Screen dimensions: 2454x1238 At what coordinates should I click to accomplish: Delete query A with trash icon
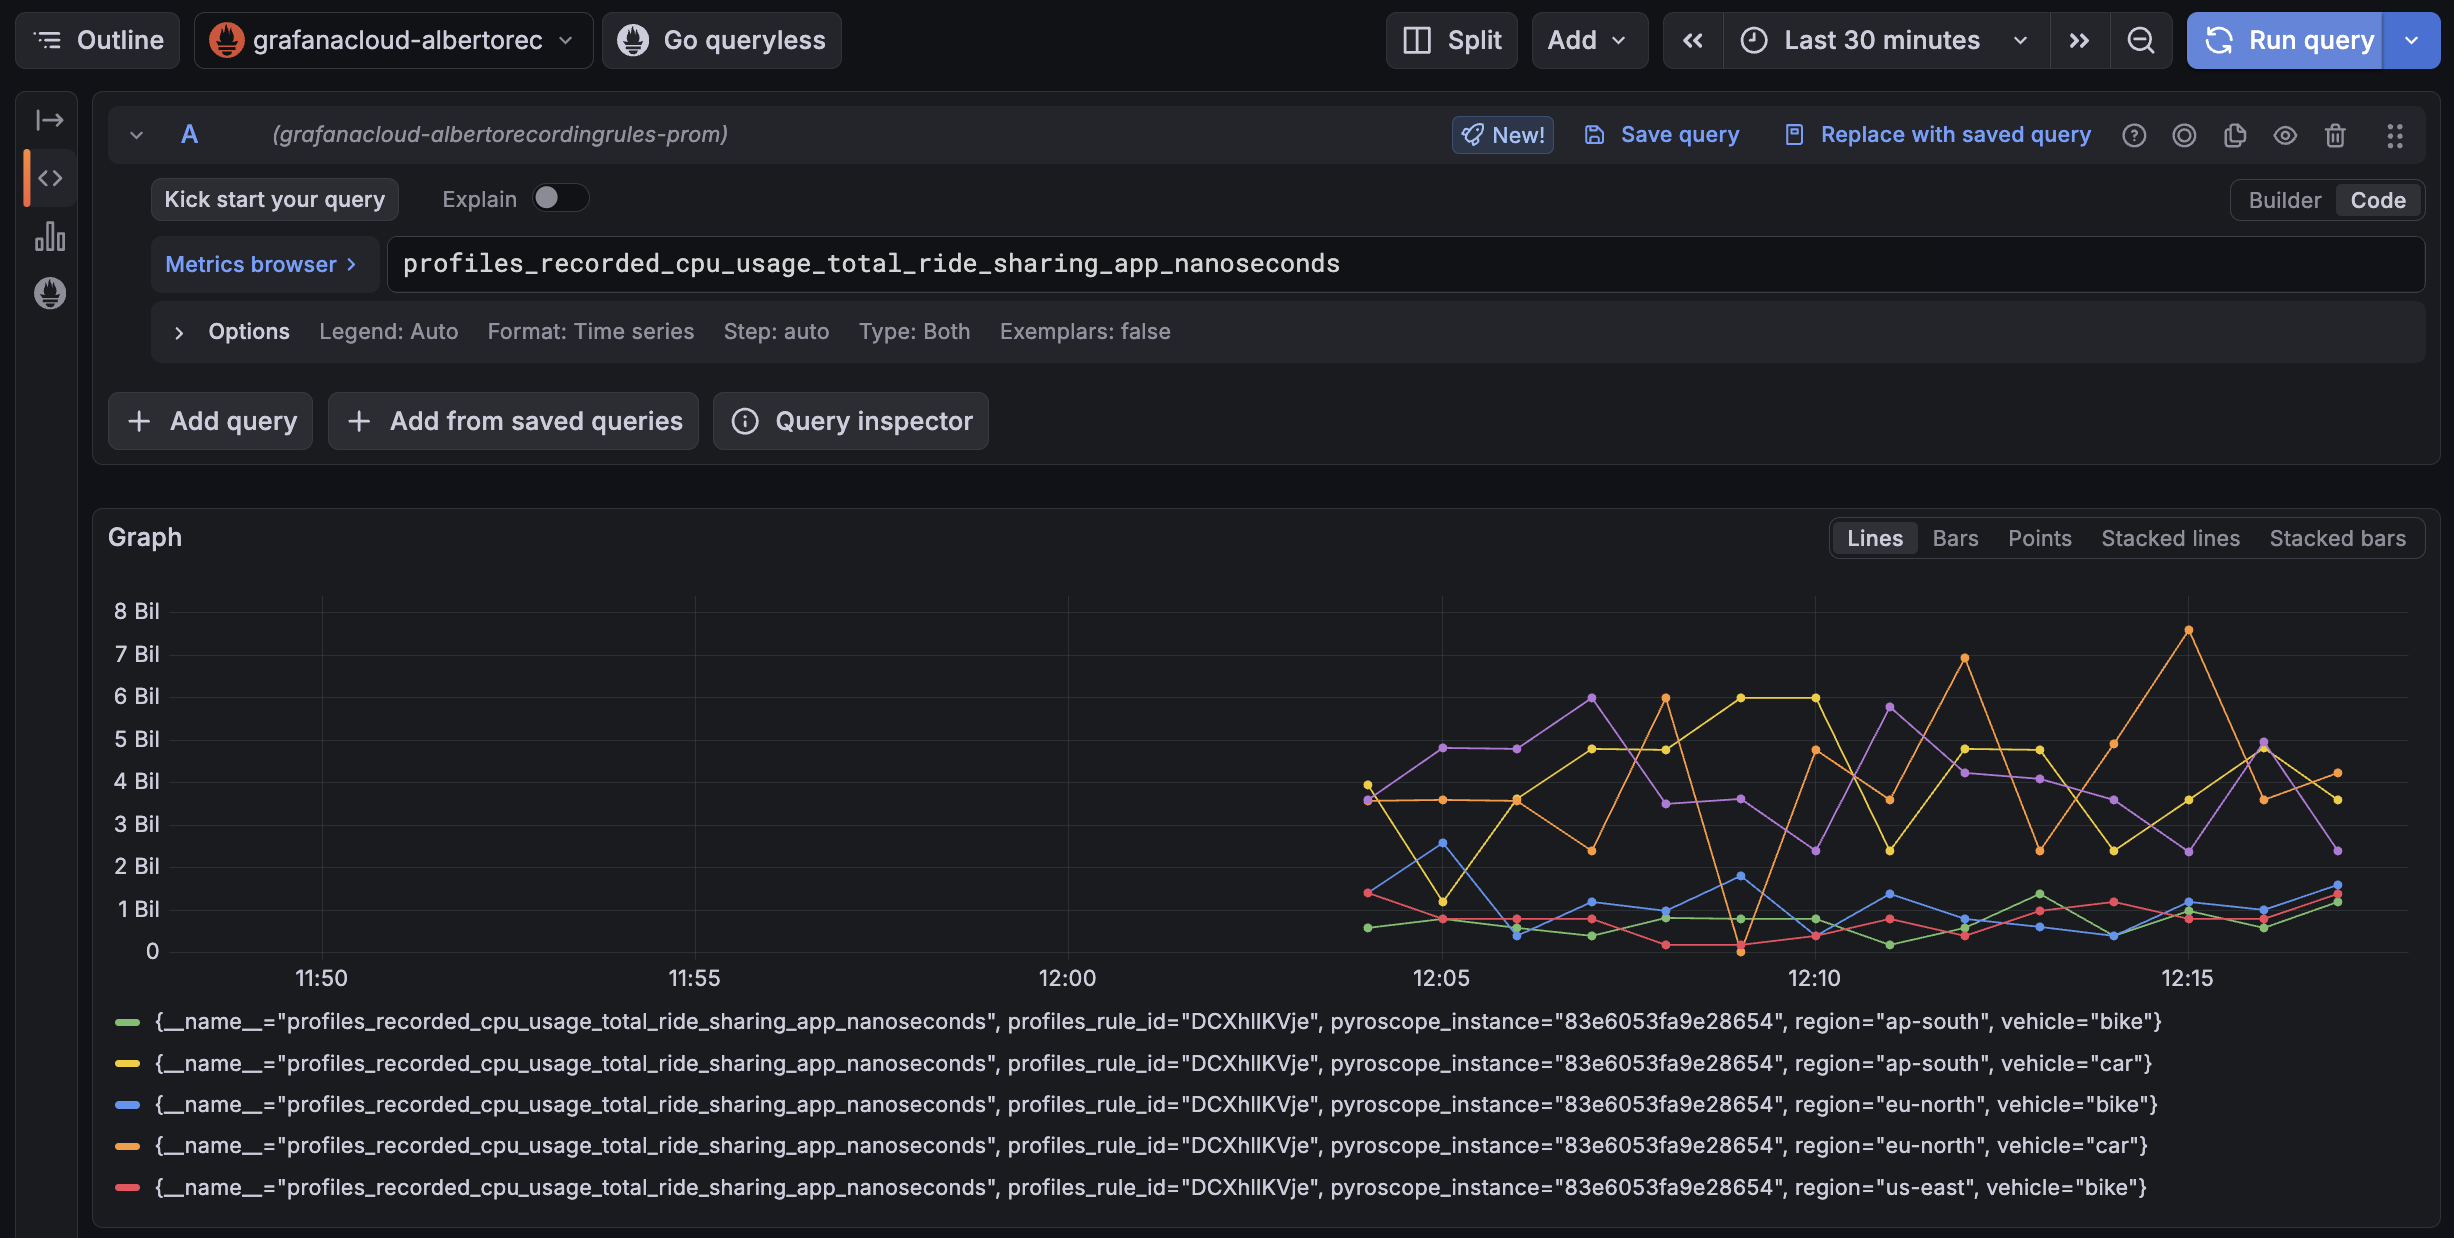[x=2335, y=135]
